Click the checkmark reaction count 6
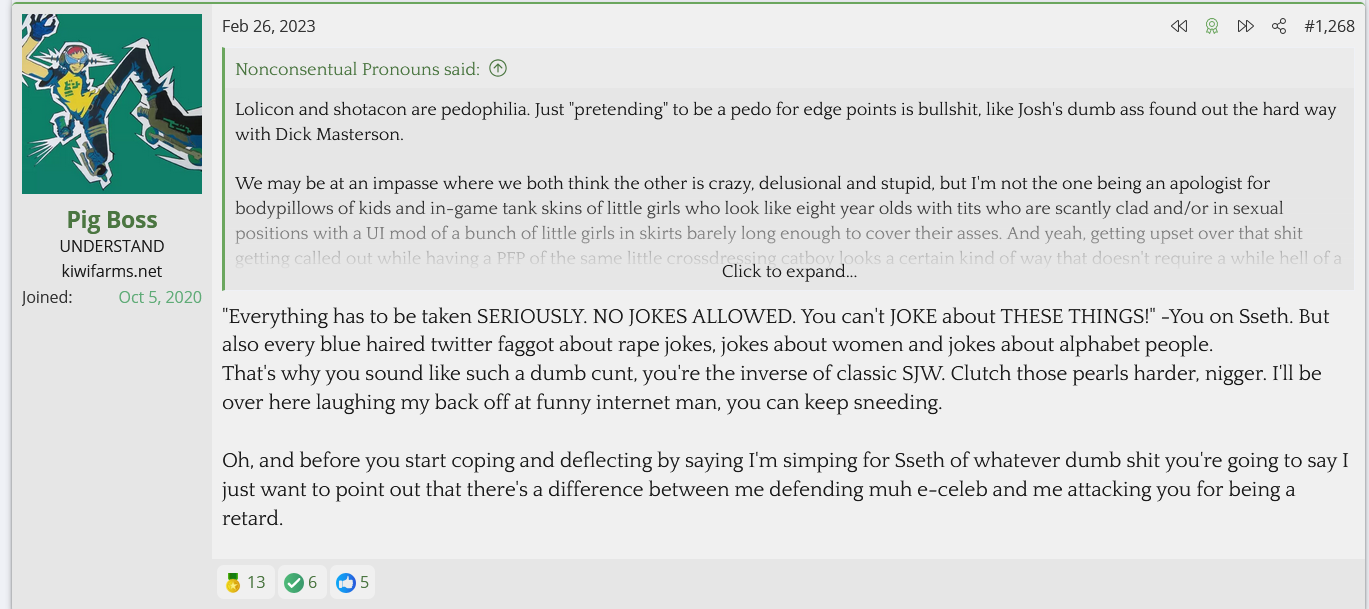This screenshot has height=609, width=1369. coord(312,582)
